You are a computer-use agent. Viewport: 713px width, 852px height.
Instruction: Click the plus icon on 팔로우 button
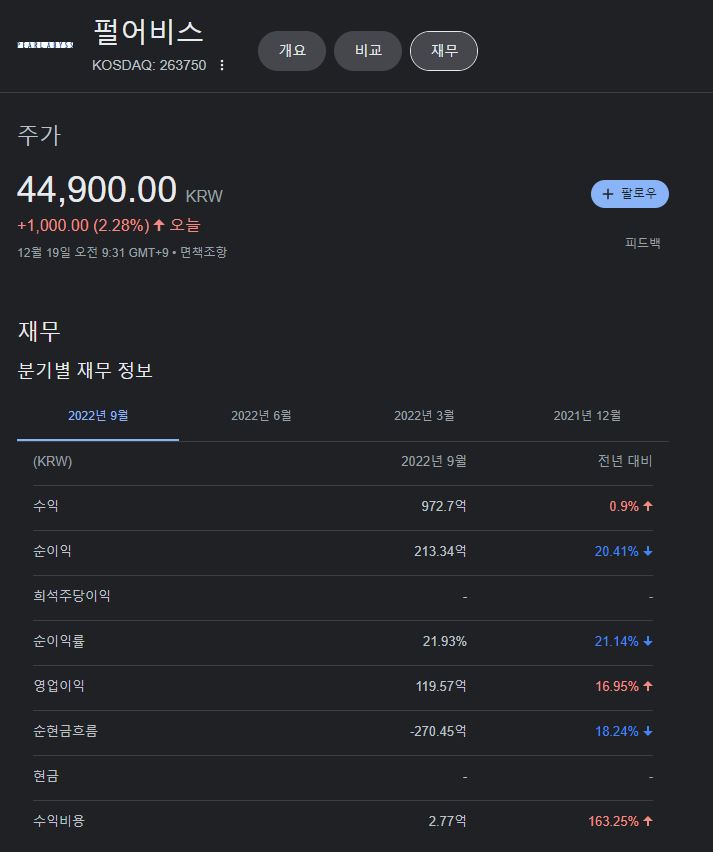tap(607, 194)
